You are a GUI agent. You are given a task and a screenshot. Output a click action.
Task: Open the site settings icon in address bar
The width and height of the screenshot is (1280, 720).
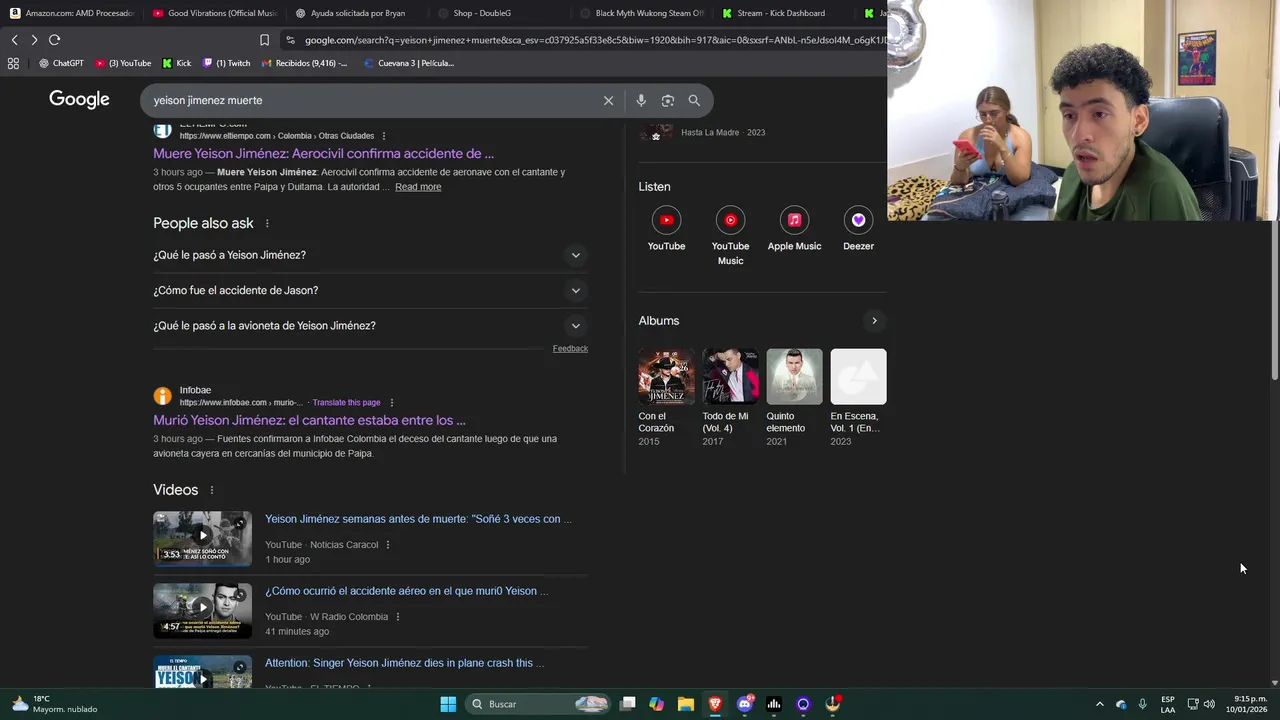(x=290, y=40)
